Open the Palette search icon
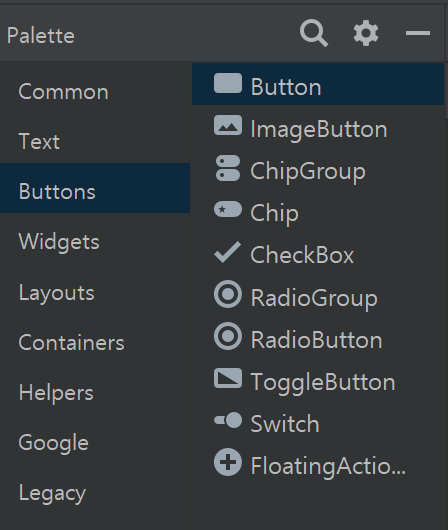Viewport: 448px width, 530px height. point(314,33)
